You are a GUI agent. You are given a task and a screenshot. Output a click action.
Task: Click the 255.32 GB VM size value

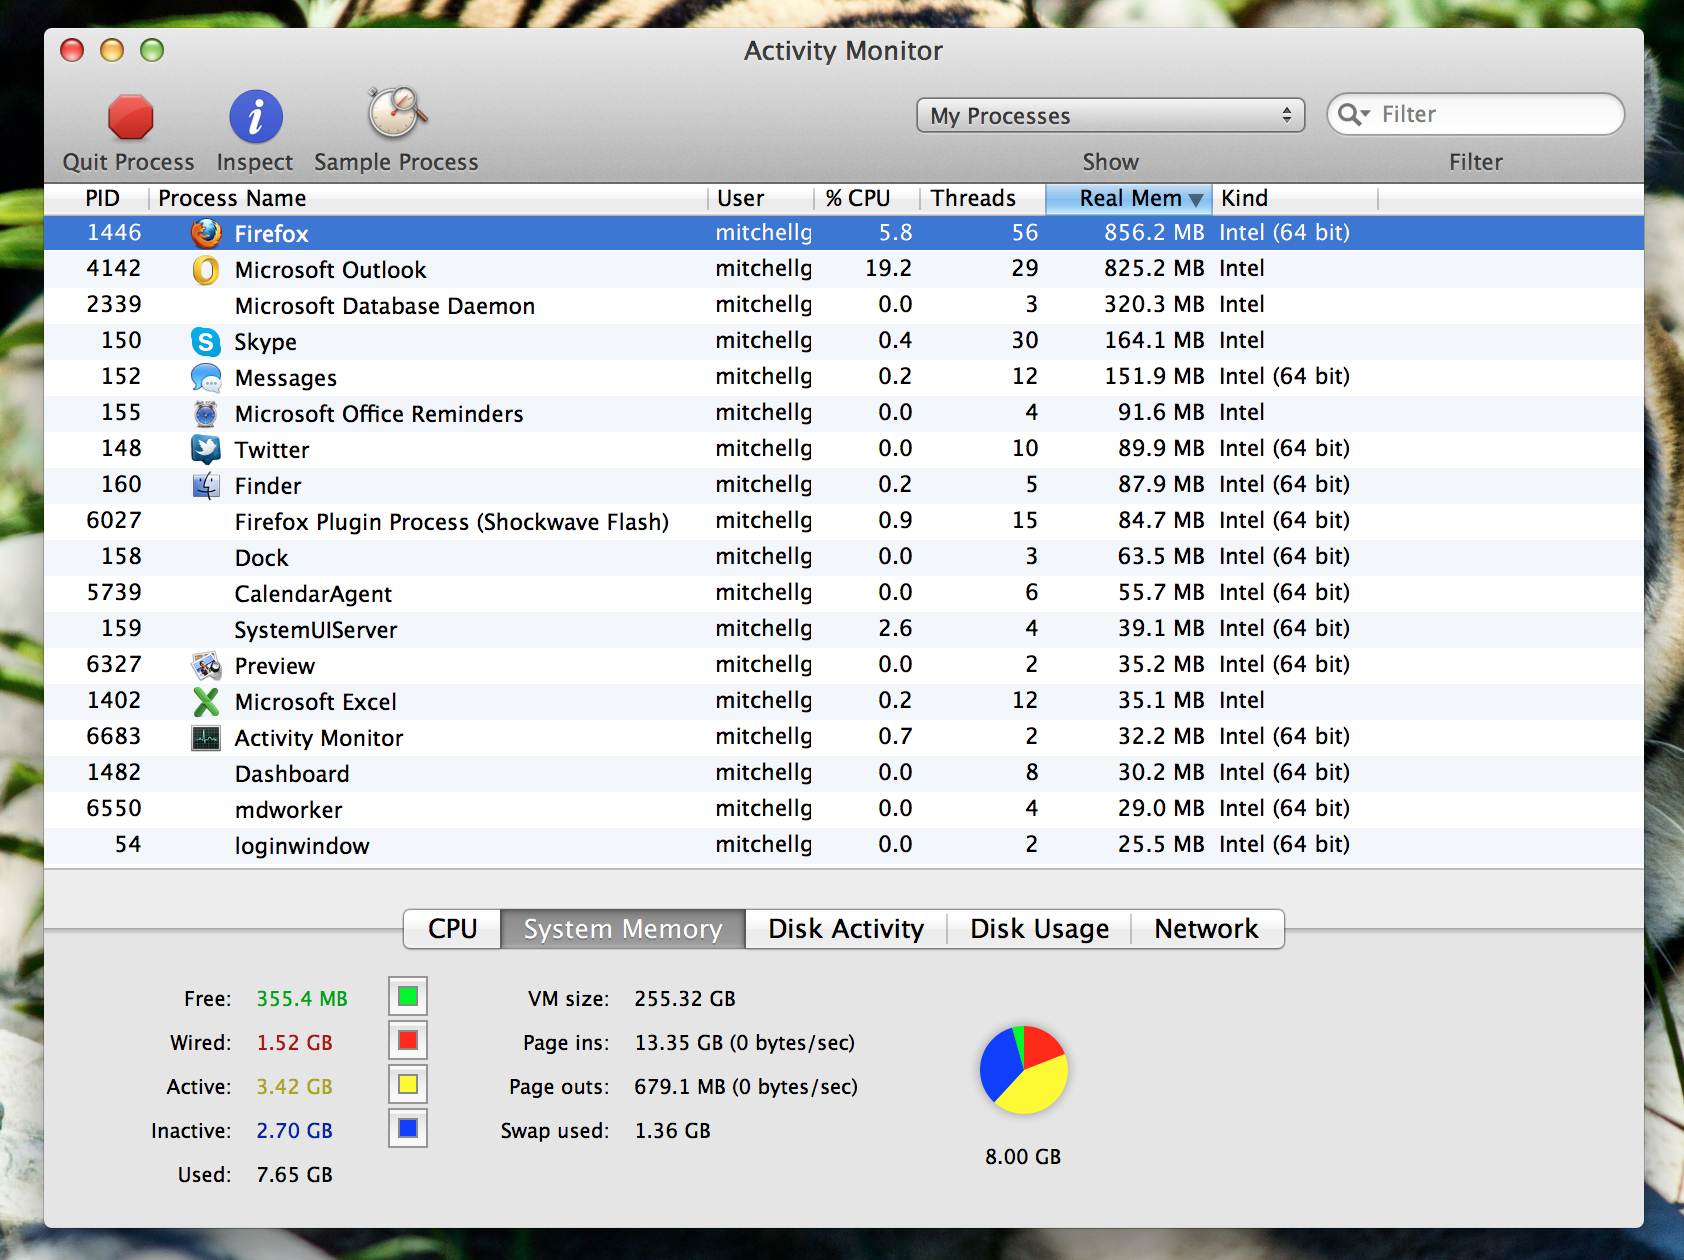[x=685, y=999]
